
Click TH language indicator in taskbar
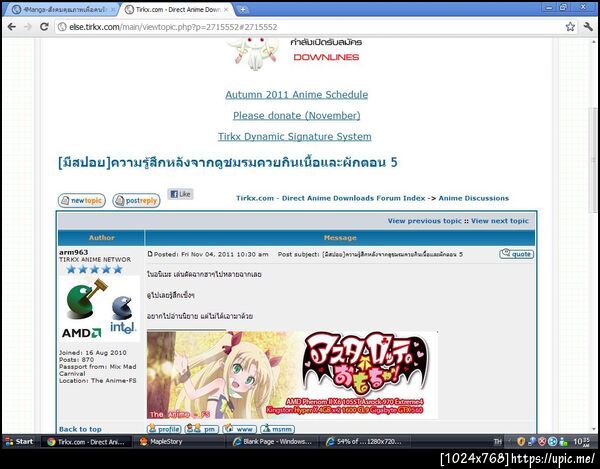[x=497, y=442]
